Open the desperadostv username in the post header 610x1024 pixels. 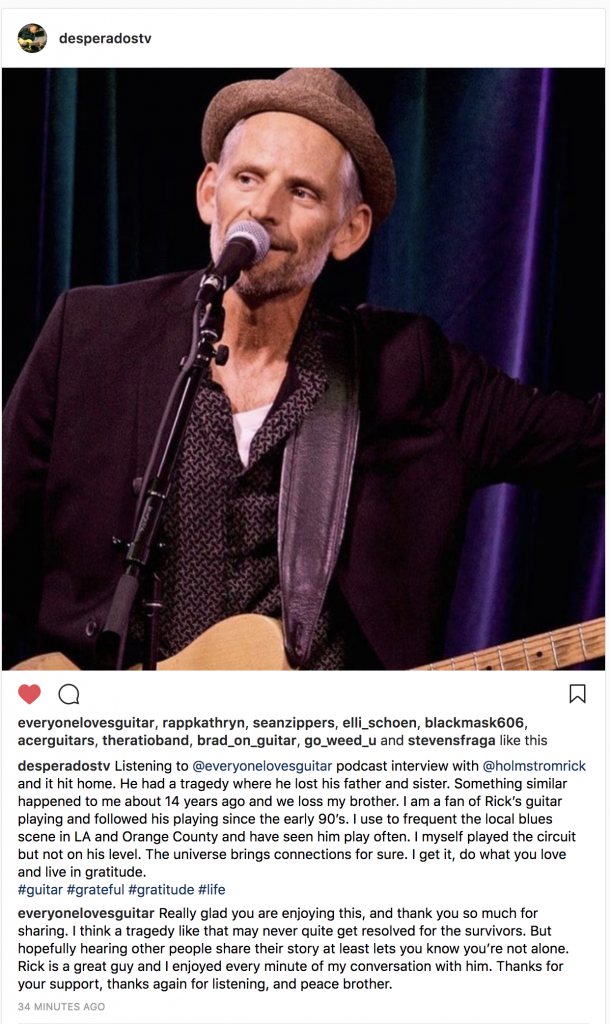tap(105, 39)
